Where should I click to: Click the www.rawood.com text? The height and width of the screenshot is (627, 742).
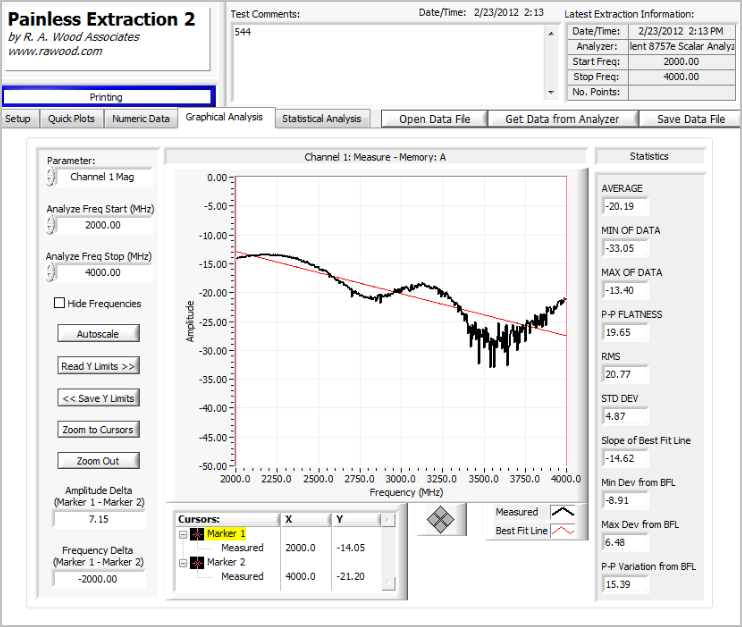click(x=55, y=51)
